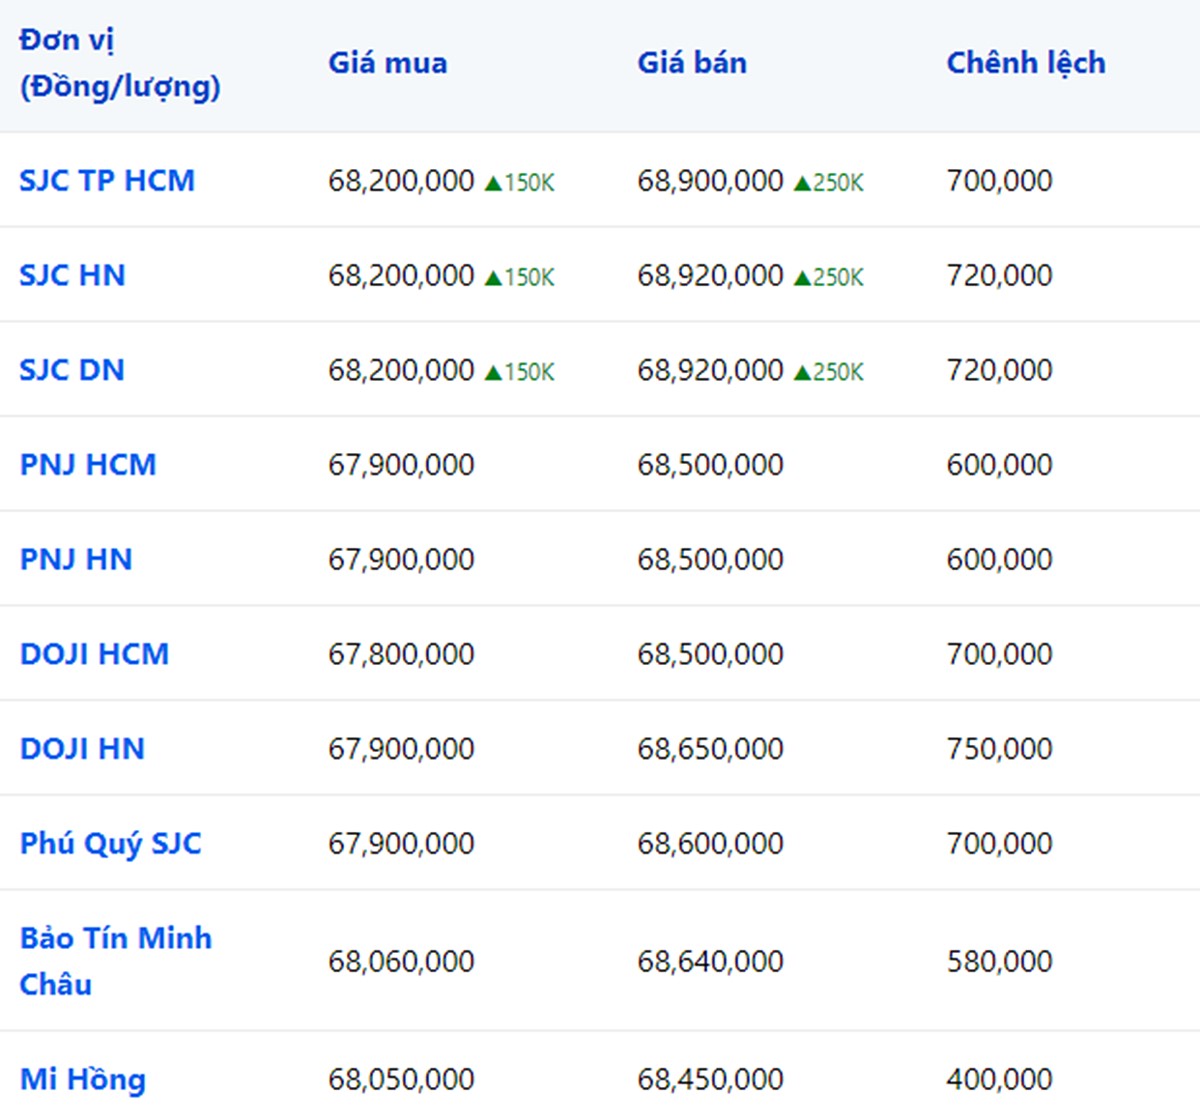Select PNJ HN difference 600,000
This screenshot has height=1119, width=1200.
click(999, 559)
